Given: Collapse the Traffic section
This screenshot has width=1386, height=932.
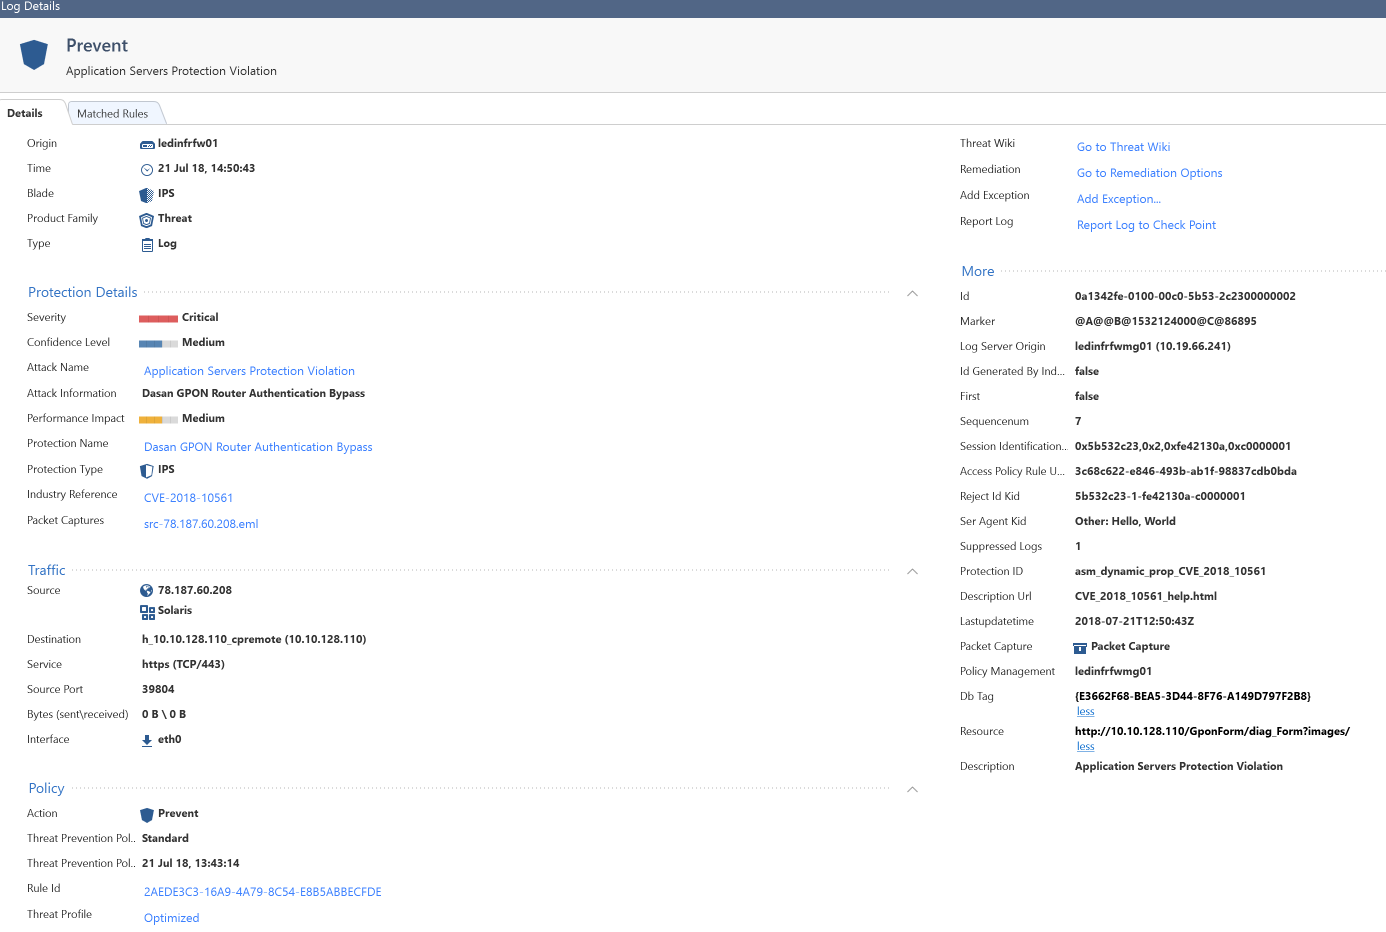Looking at the screenshot, I should pos(912,571).
